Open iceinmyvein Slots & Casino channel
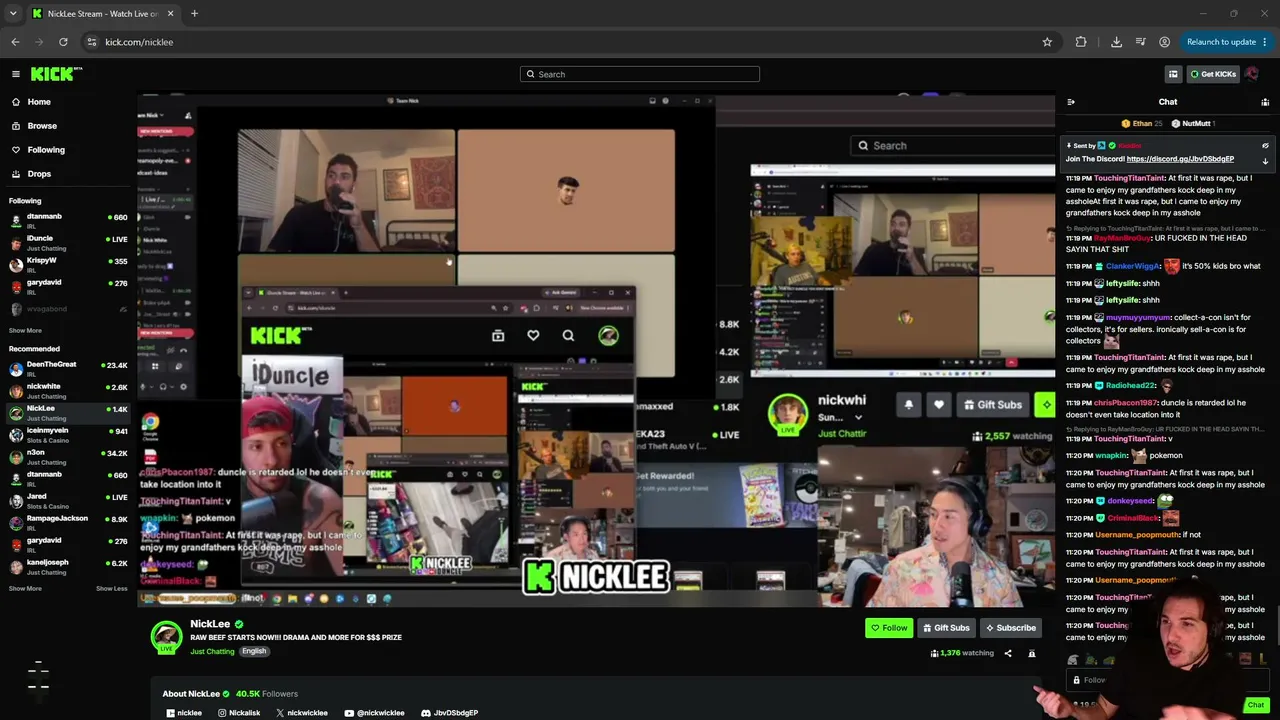1280x720 pixels. [68, 435]
